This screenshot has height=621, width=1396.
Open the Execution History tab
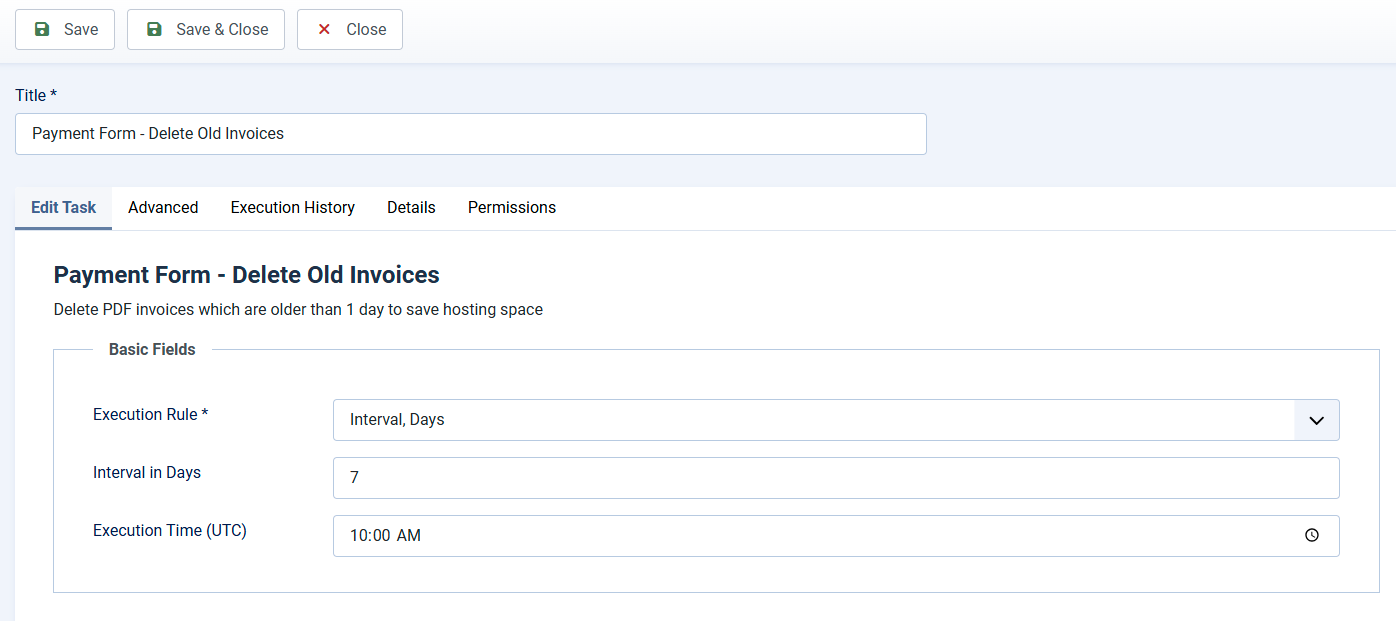point(293,208)
